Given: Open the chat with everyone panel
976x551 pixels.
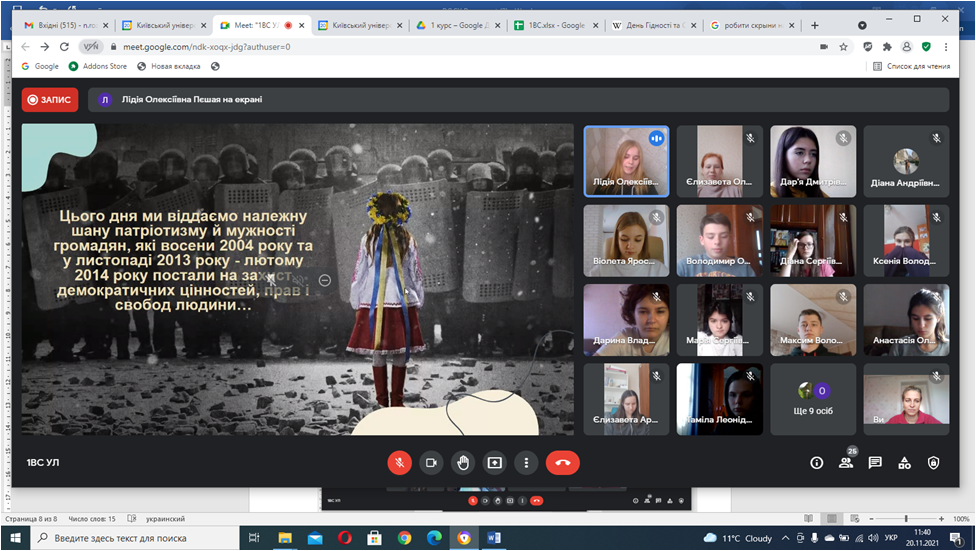Looking at the screenshot, I should pos(875,463).
